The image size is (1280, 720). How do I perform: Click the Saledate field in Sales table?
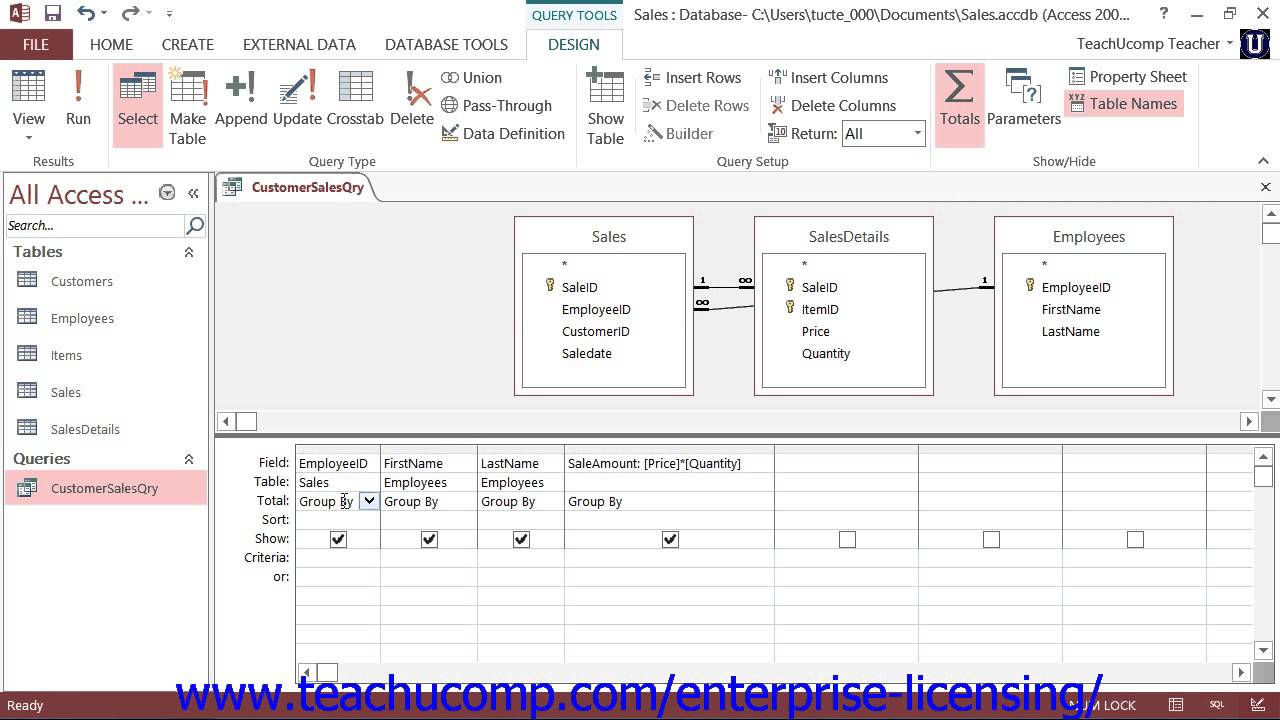click(x=586, y=353)
